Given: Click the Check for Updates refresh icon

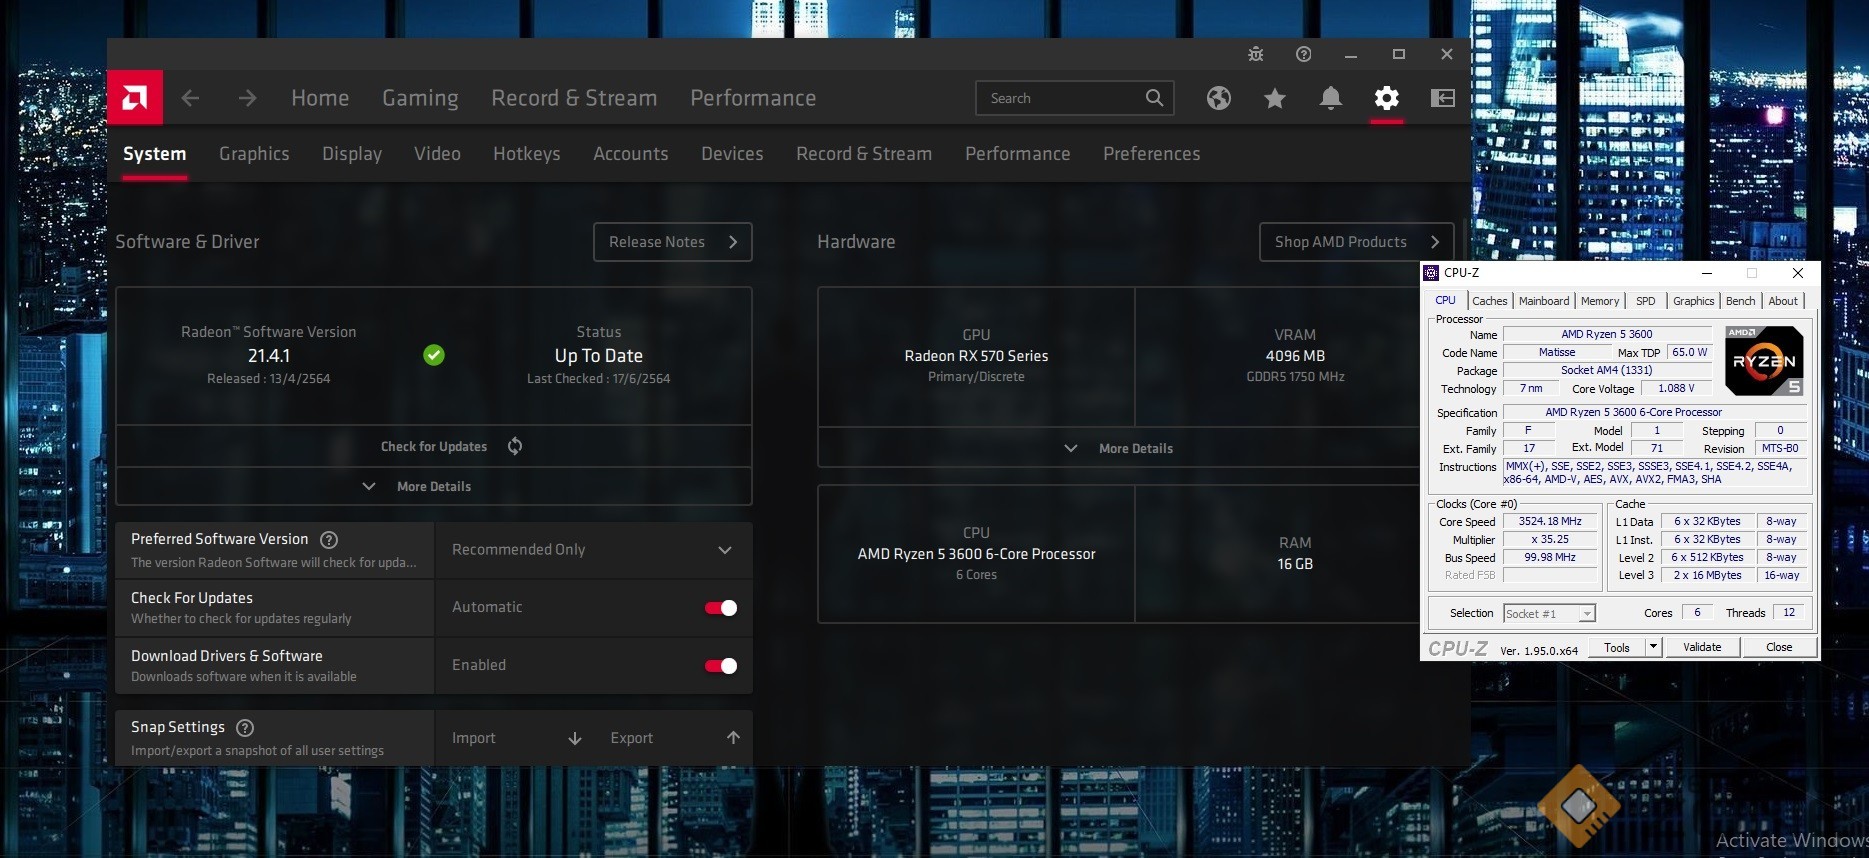Looking at the screenshot, I should pos(515,446).
